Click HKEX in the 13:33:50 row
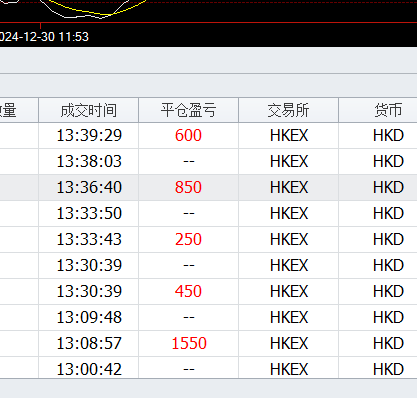Image resolution: width=417 pixels, height=398 pixels. click(x=289, y=213)
